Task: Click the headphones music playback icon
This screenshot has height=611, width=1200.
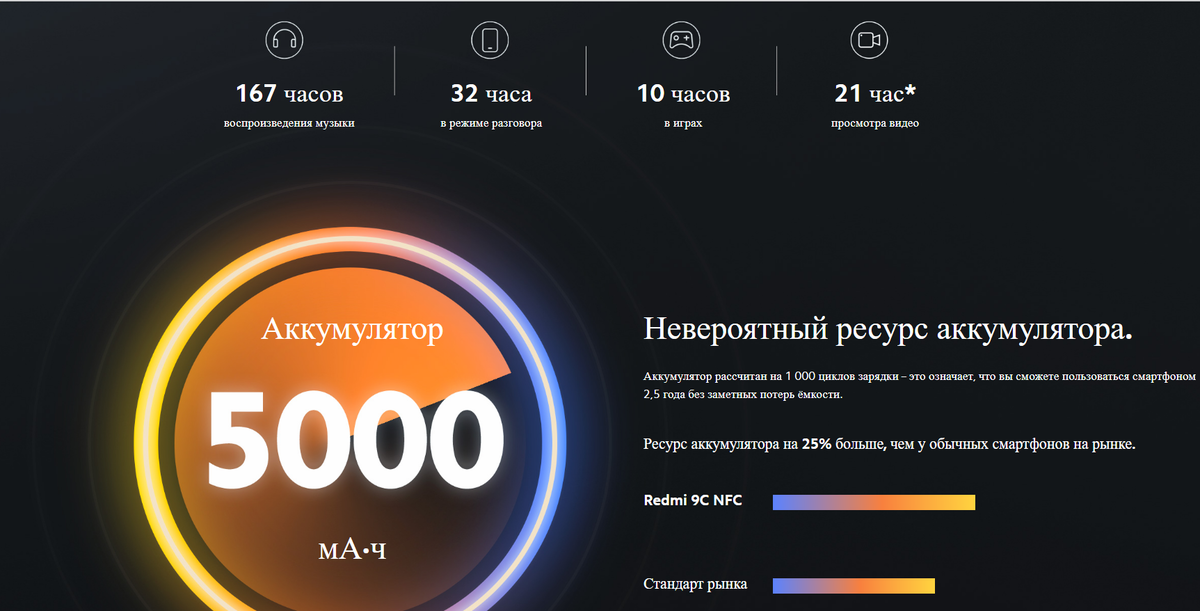Action: (x=284, y=40)
